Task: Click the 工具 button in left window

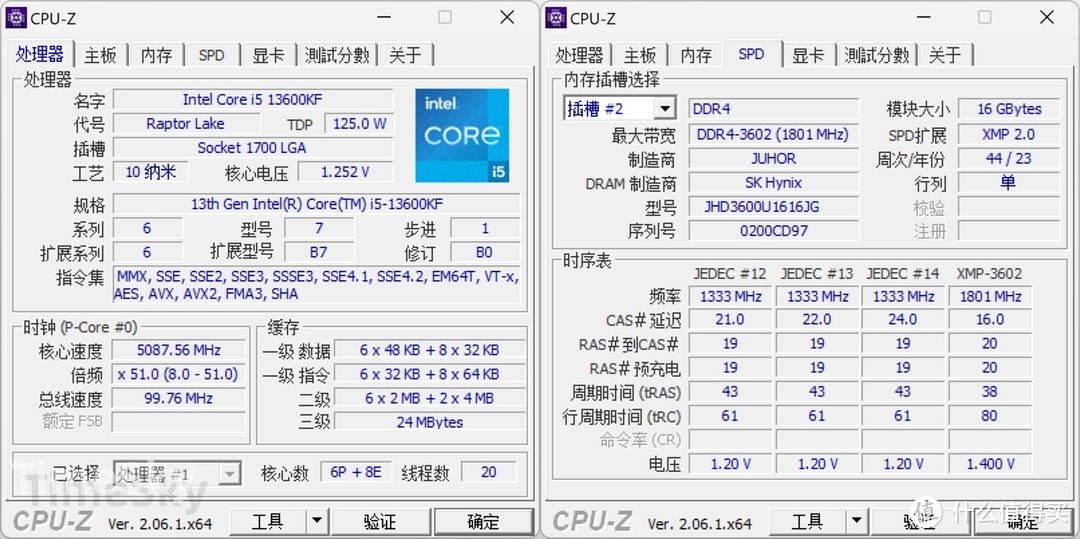Action: click(268, 522)
